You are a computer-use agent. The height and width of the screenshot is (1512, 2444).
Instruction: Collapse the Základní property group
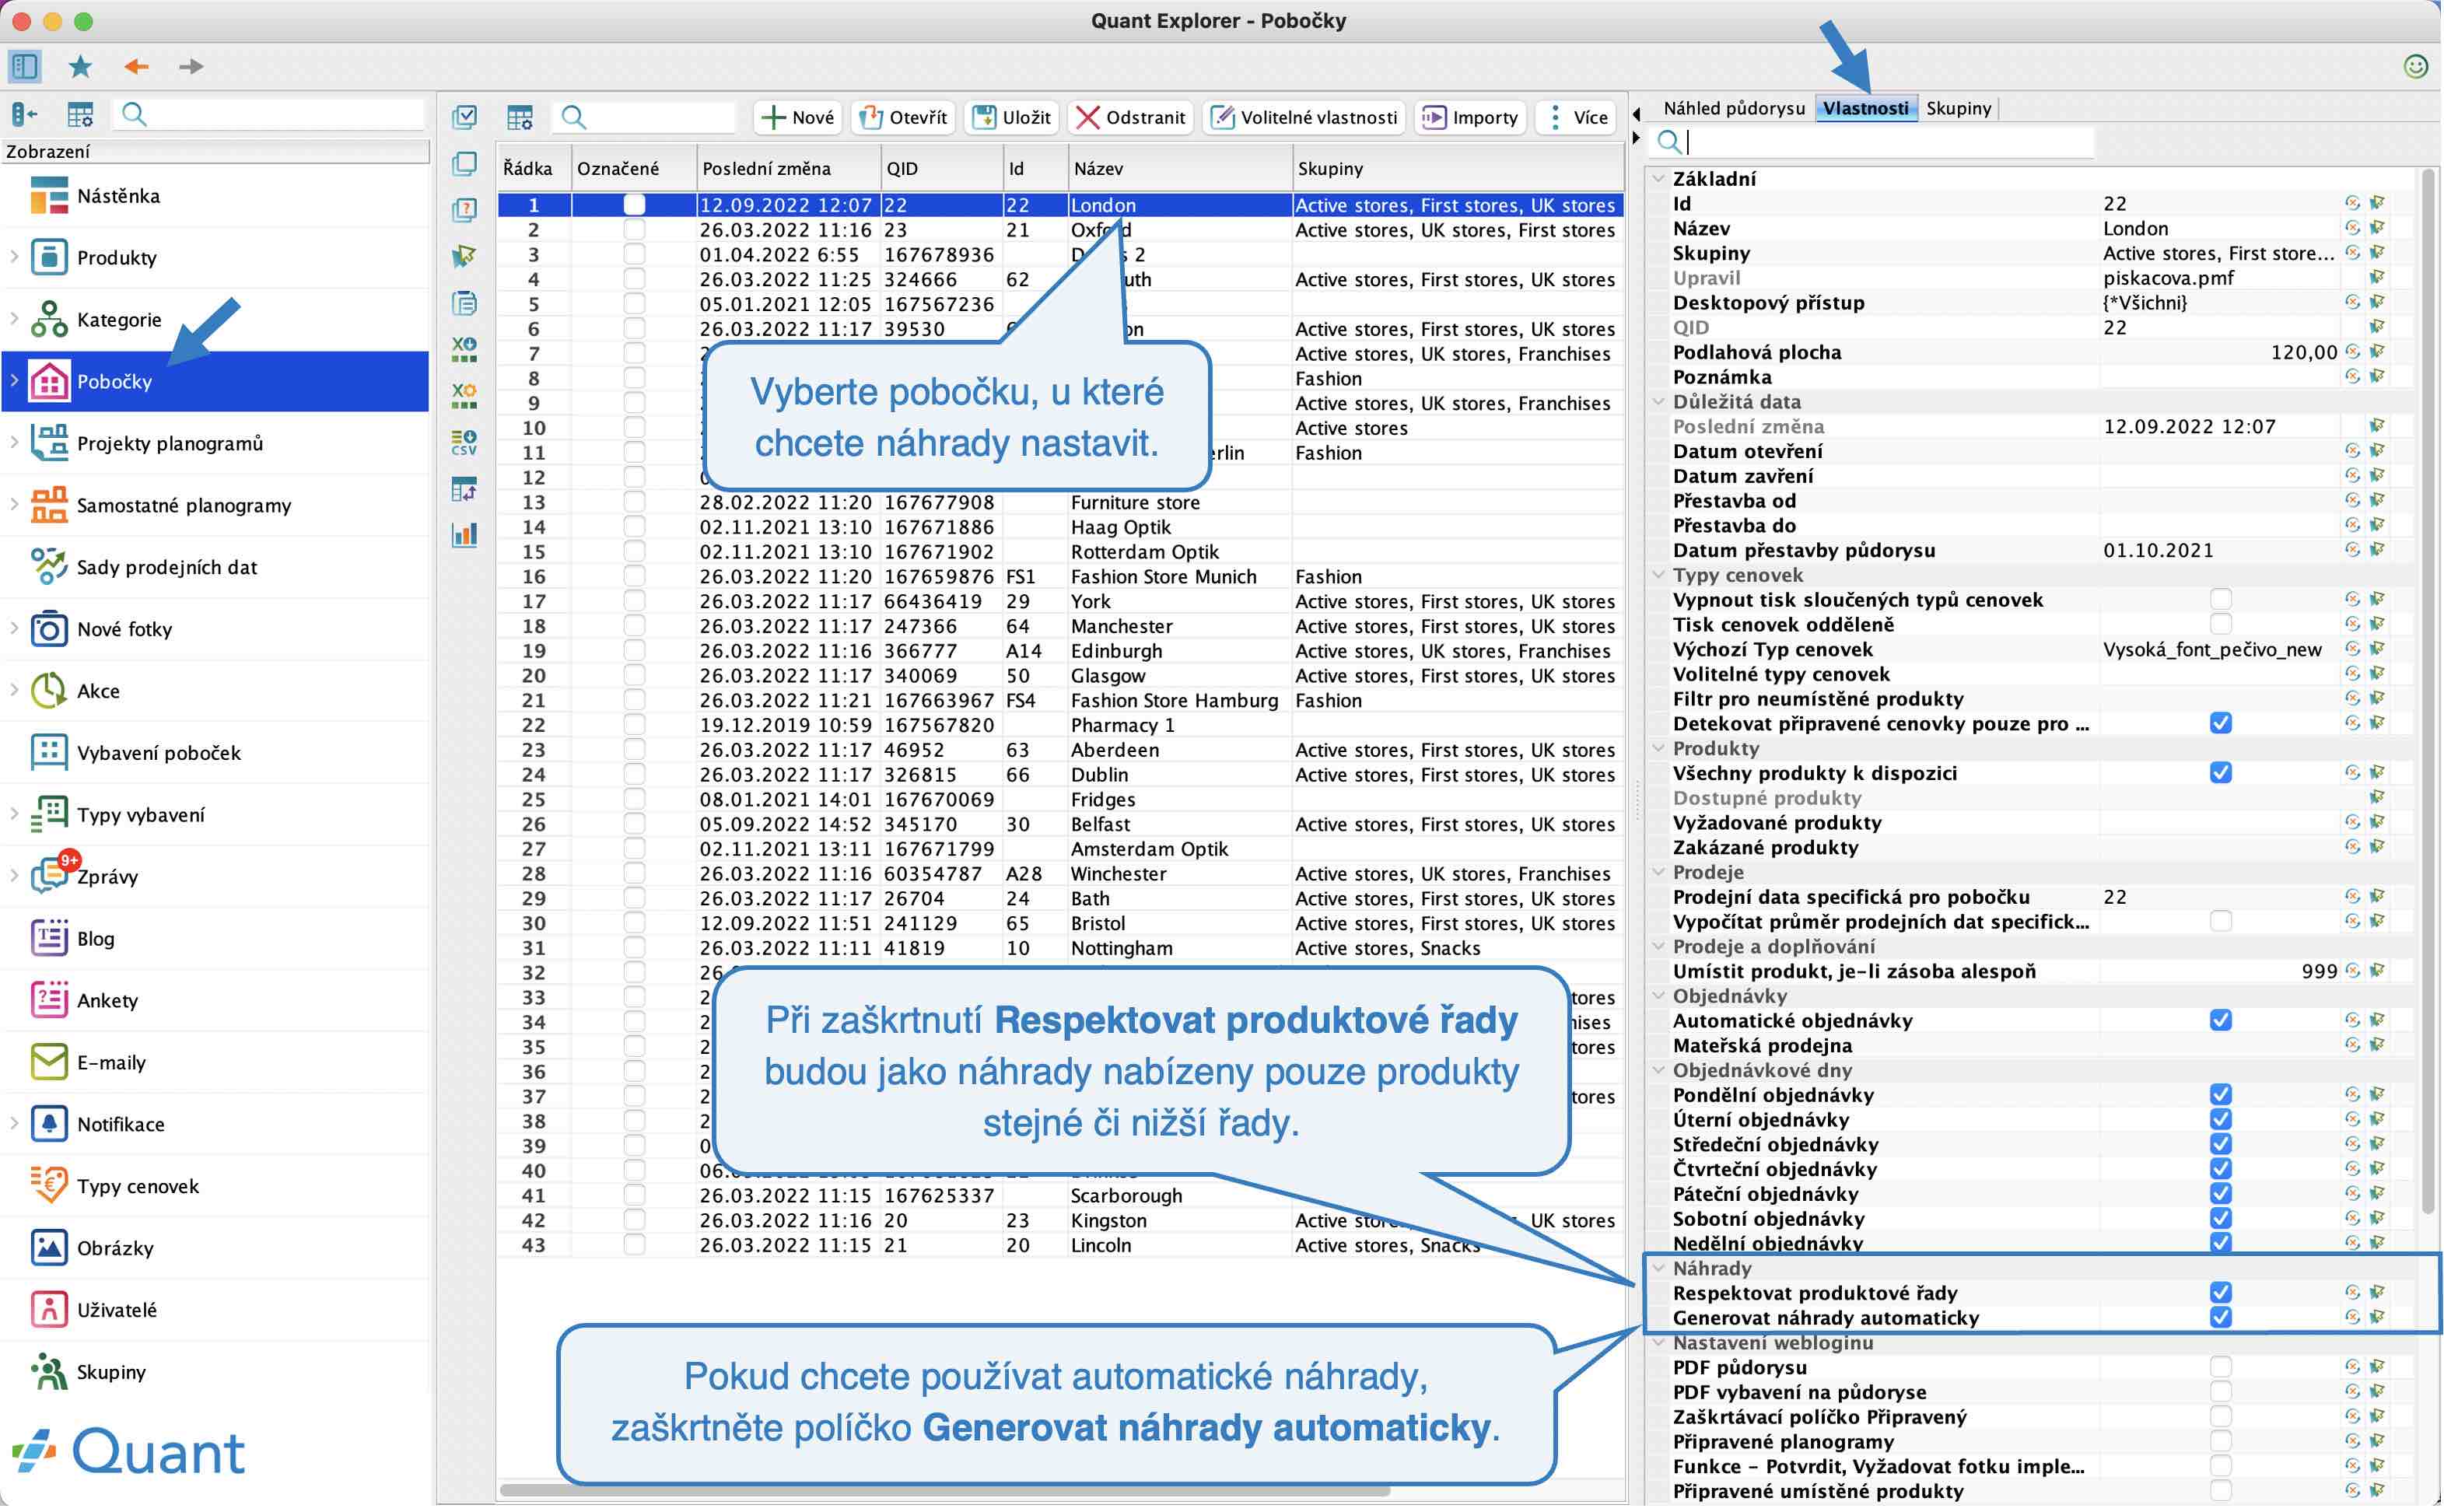click(x=1658, y=179)
